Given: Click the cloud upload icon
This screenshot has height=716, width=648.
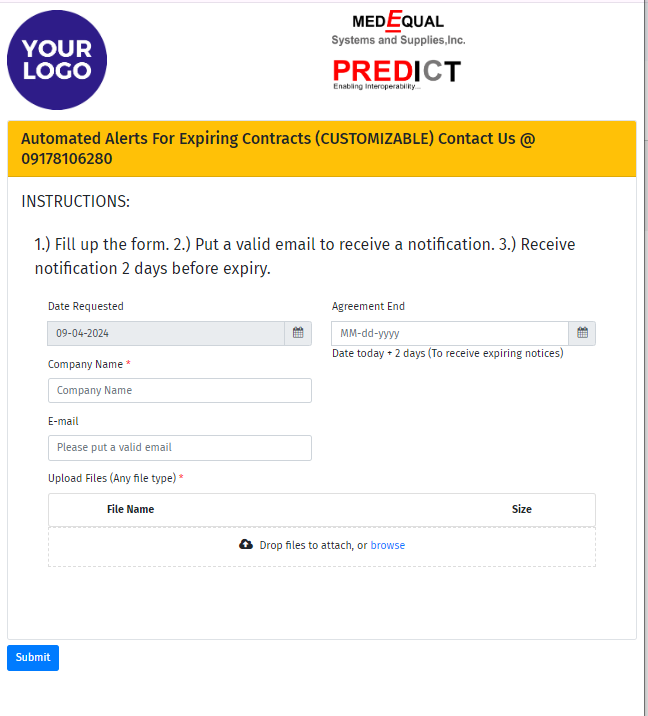Looking at the screenshot, I should [246, 544].
